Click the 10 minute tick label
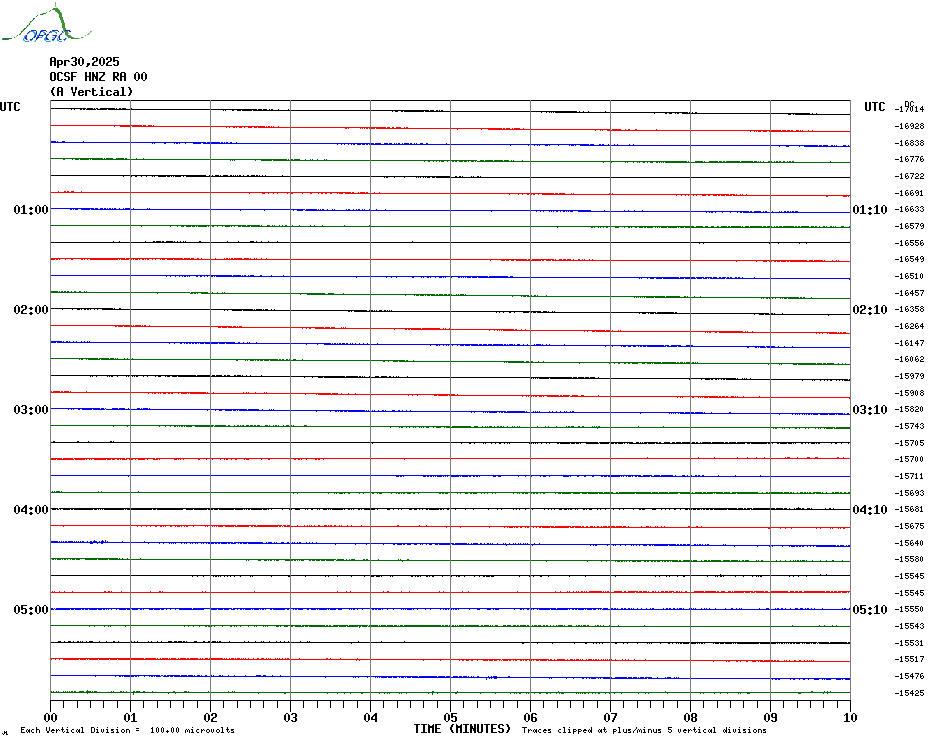This screenshot has width=930, height=744. pyautogui.click(x=851, y=718)
